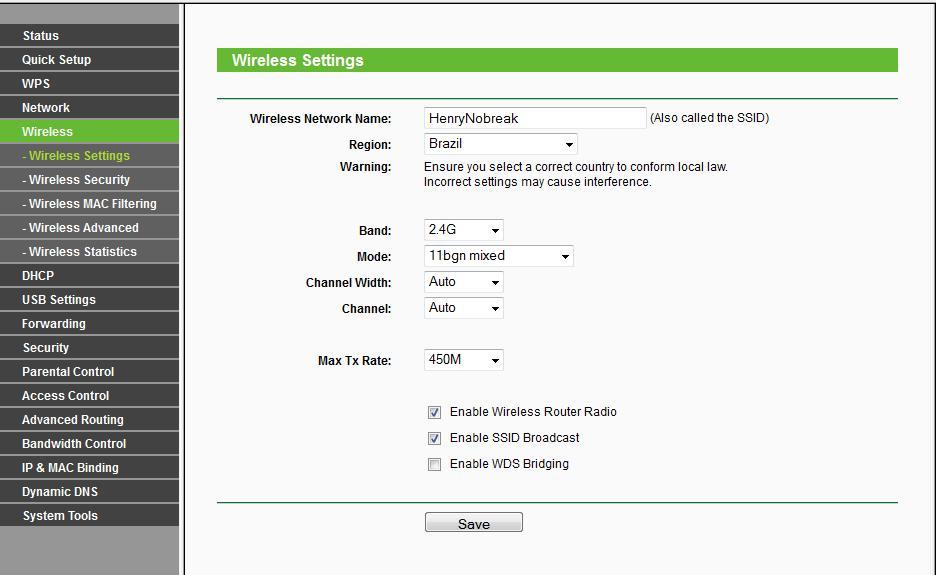Click the 'Incorrect settings may cause interference.' text

pos(537,182)
